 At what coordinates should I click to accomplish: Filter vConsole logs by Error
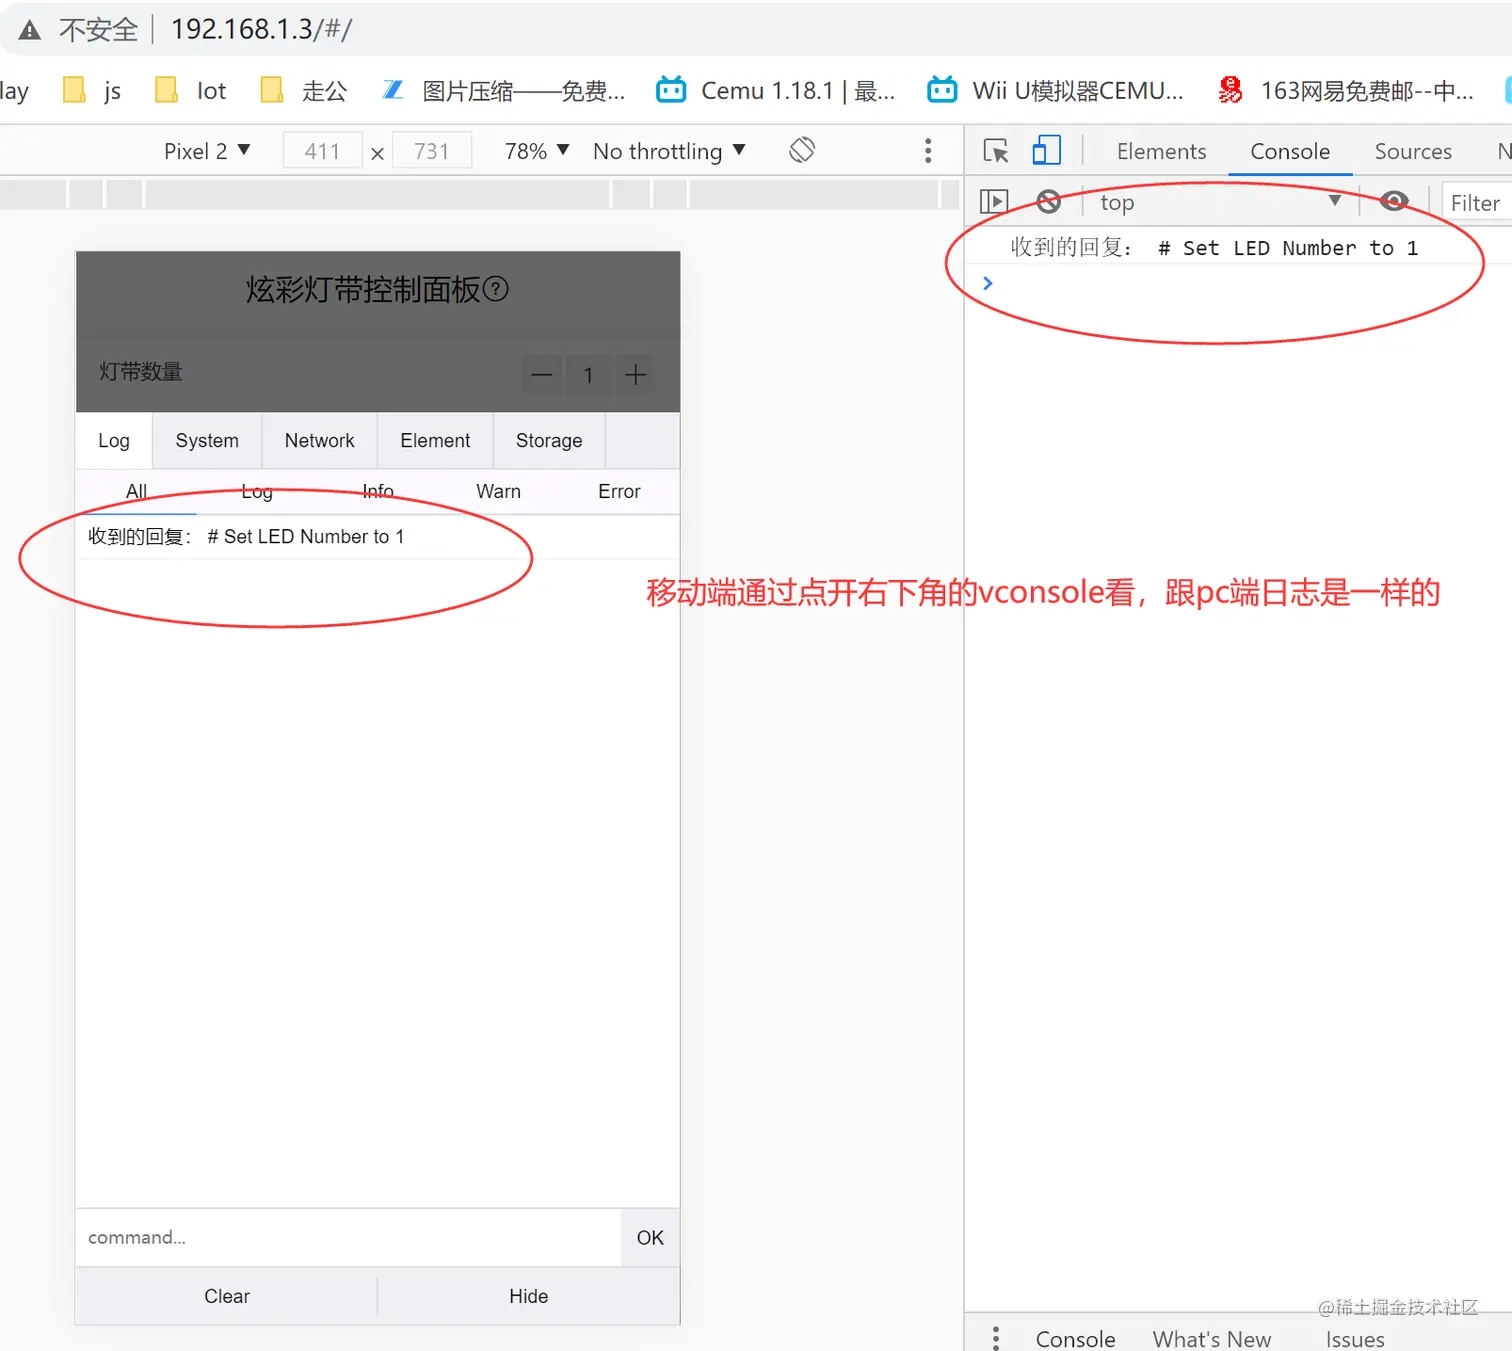tap(619, 491)
